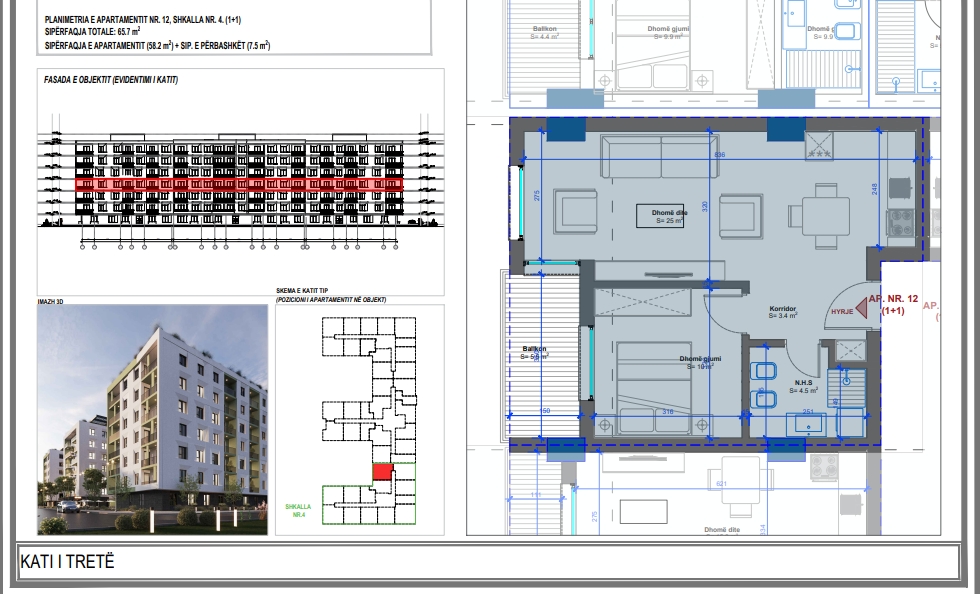Click the 'SIPËRFAQJA TOTALE: 65.7 m²' text line

[92, 32]
